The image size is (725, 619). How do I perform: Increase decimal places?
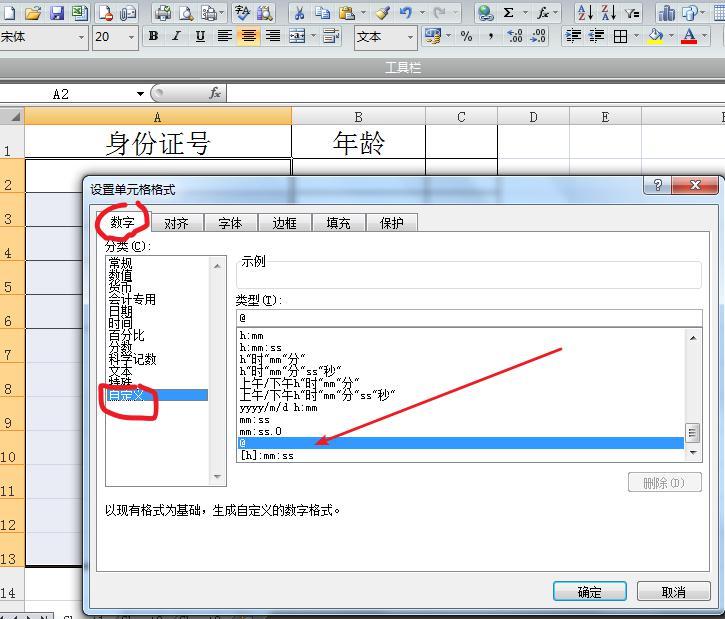click(515, 36)
